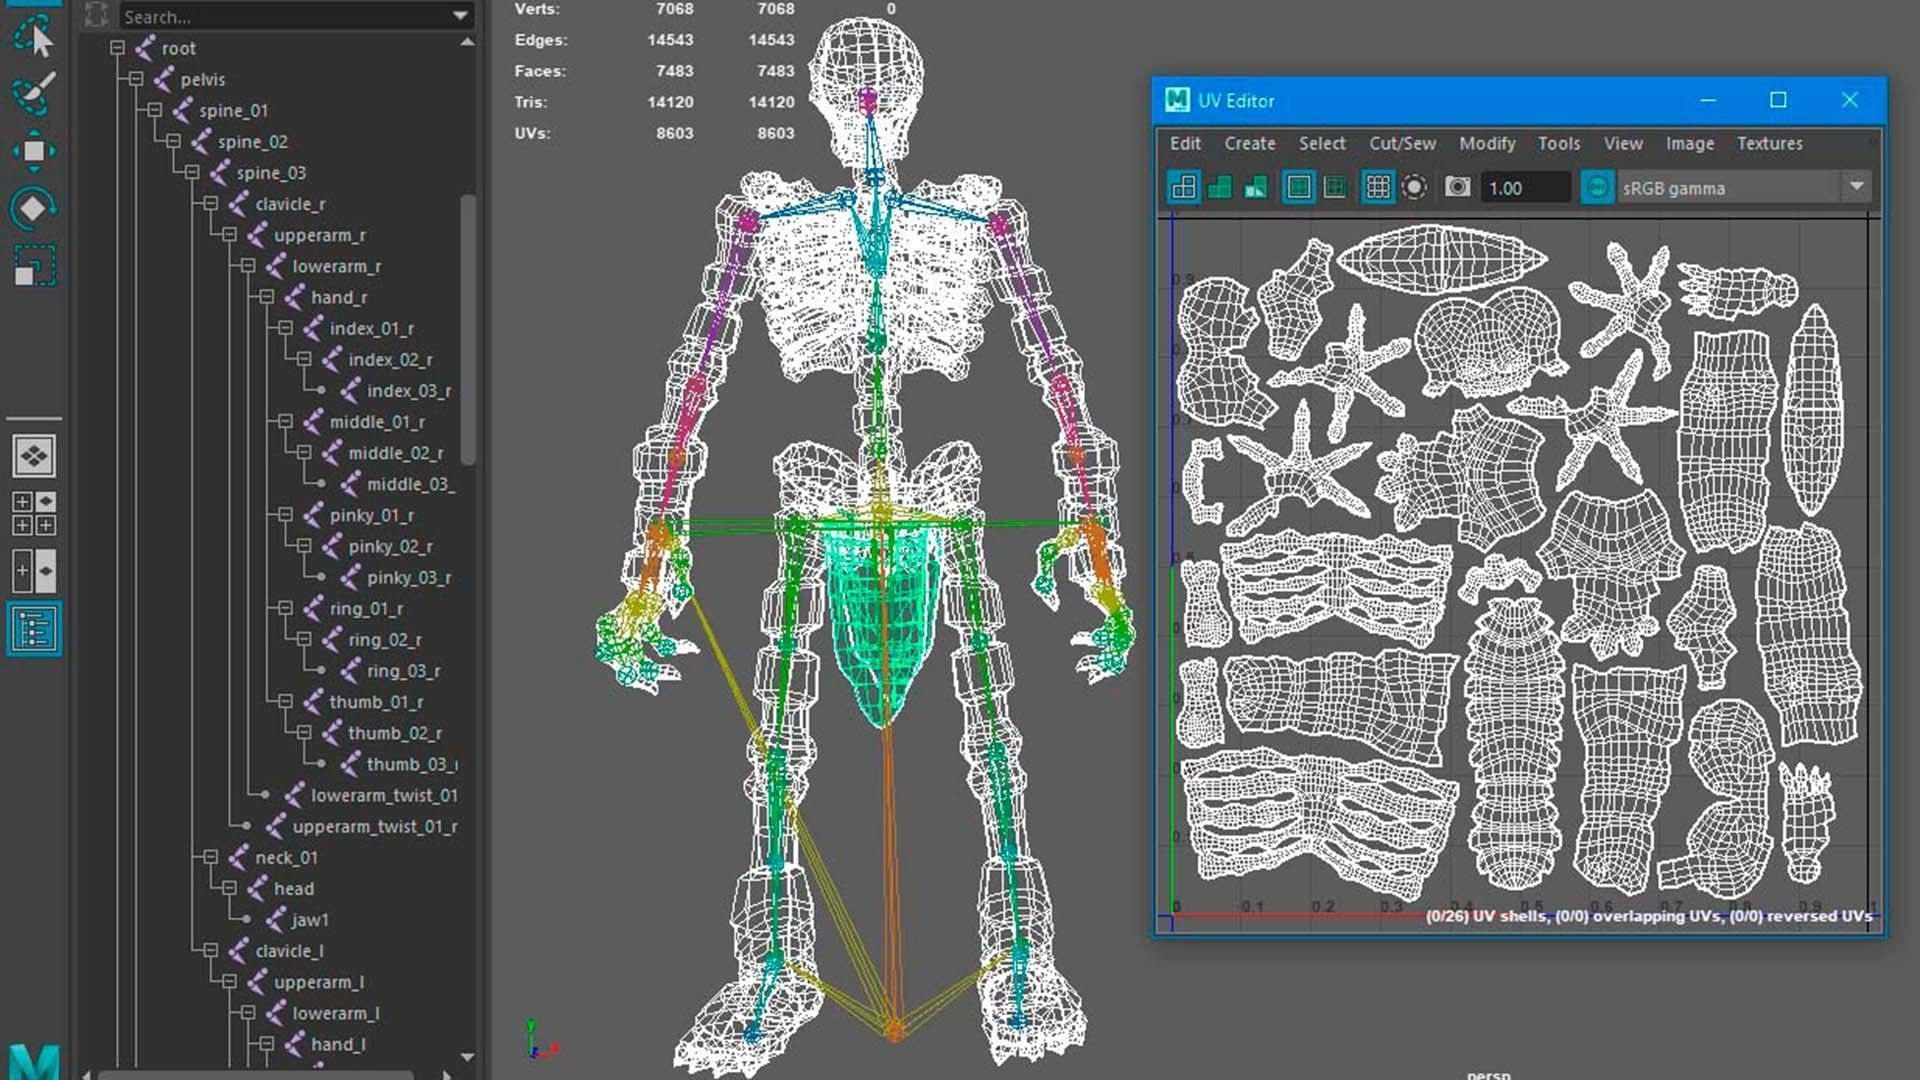This screenshot has height=1080, width=1920.
Task: Click the isolate select dashed circle icon
Action: [x=1414, y=187]
